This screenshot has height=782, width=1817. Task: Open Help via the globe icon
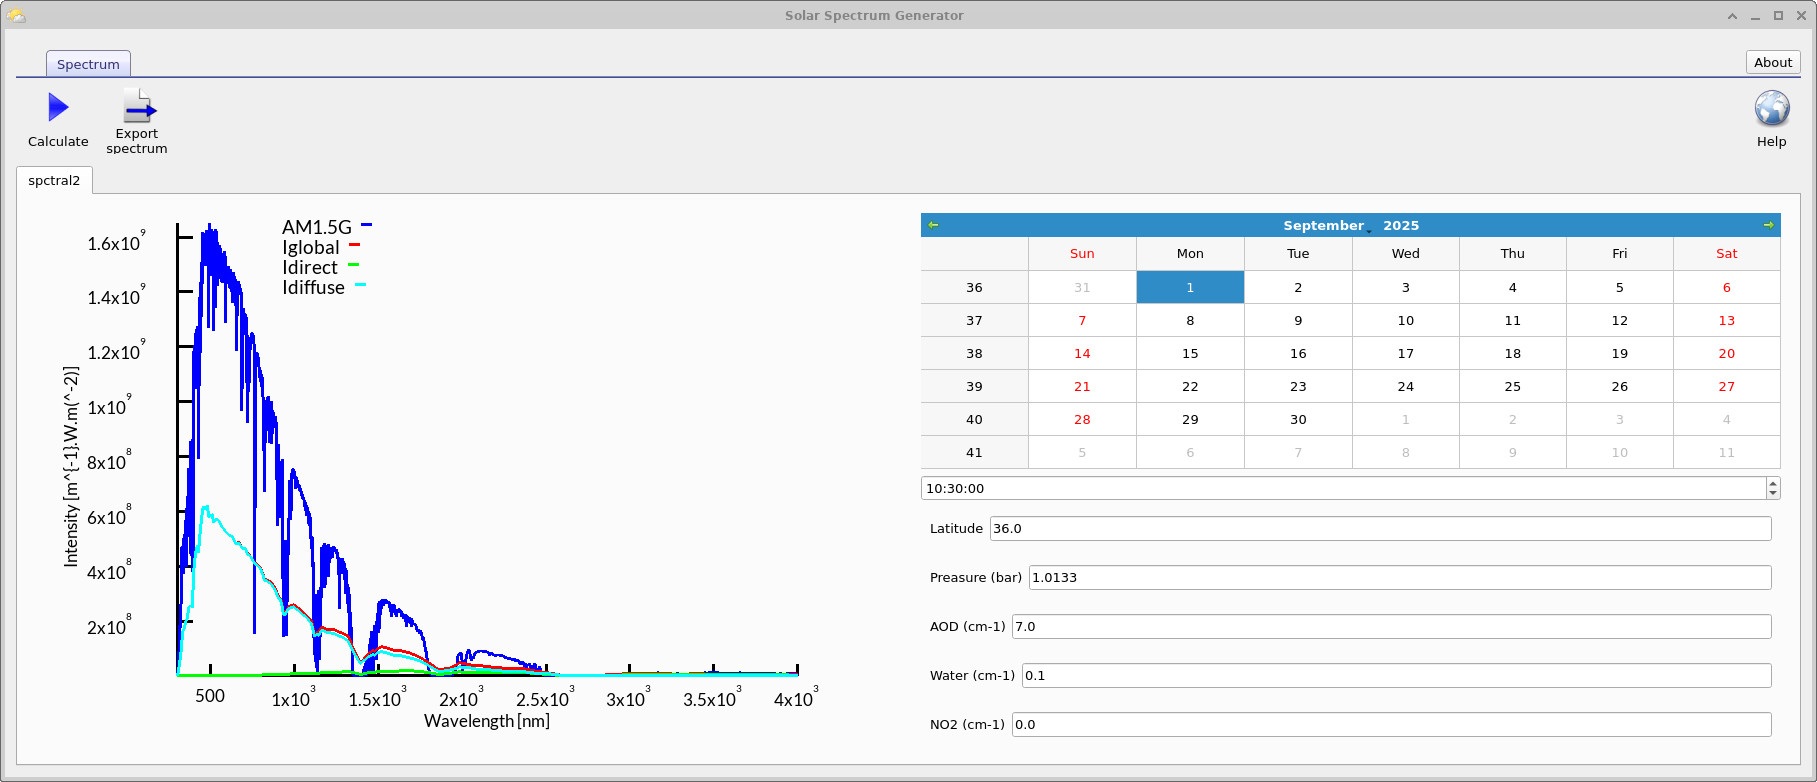[x=1771, y=108]
